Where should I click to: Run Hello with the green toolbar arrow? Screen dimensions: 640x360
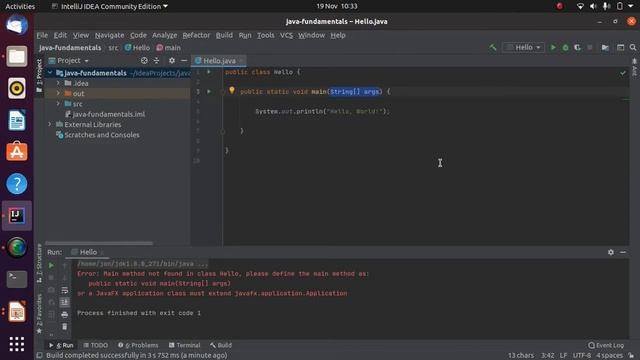pyautogui.click(x=553, y=48)
